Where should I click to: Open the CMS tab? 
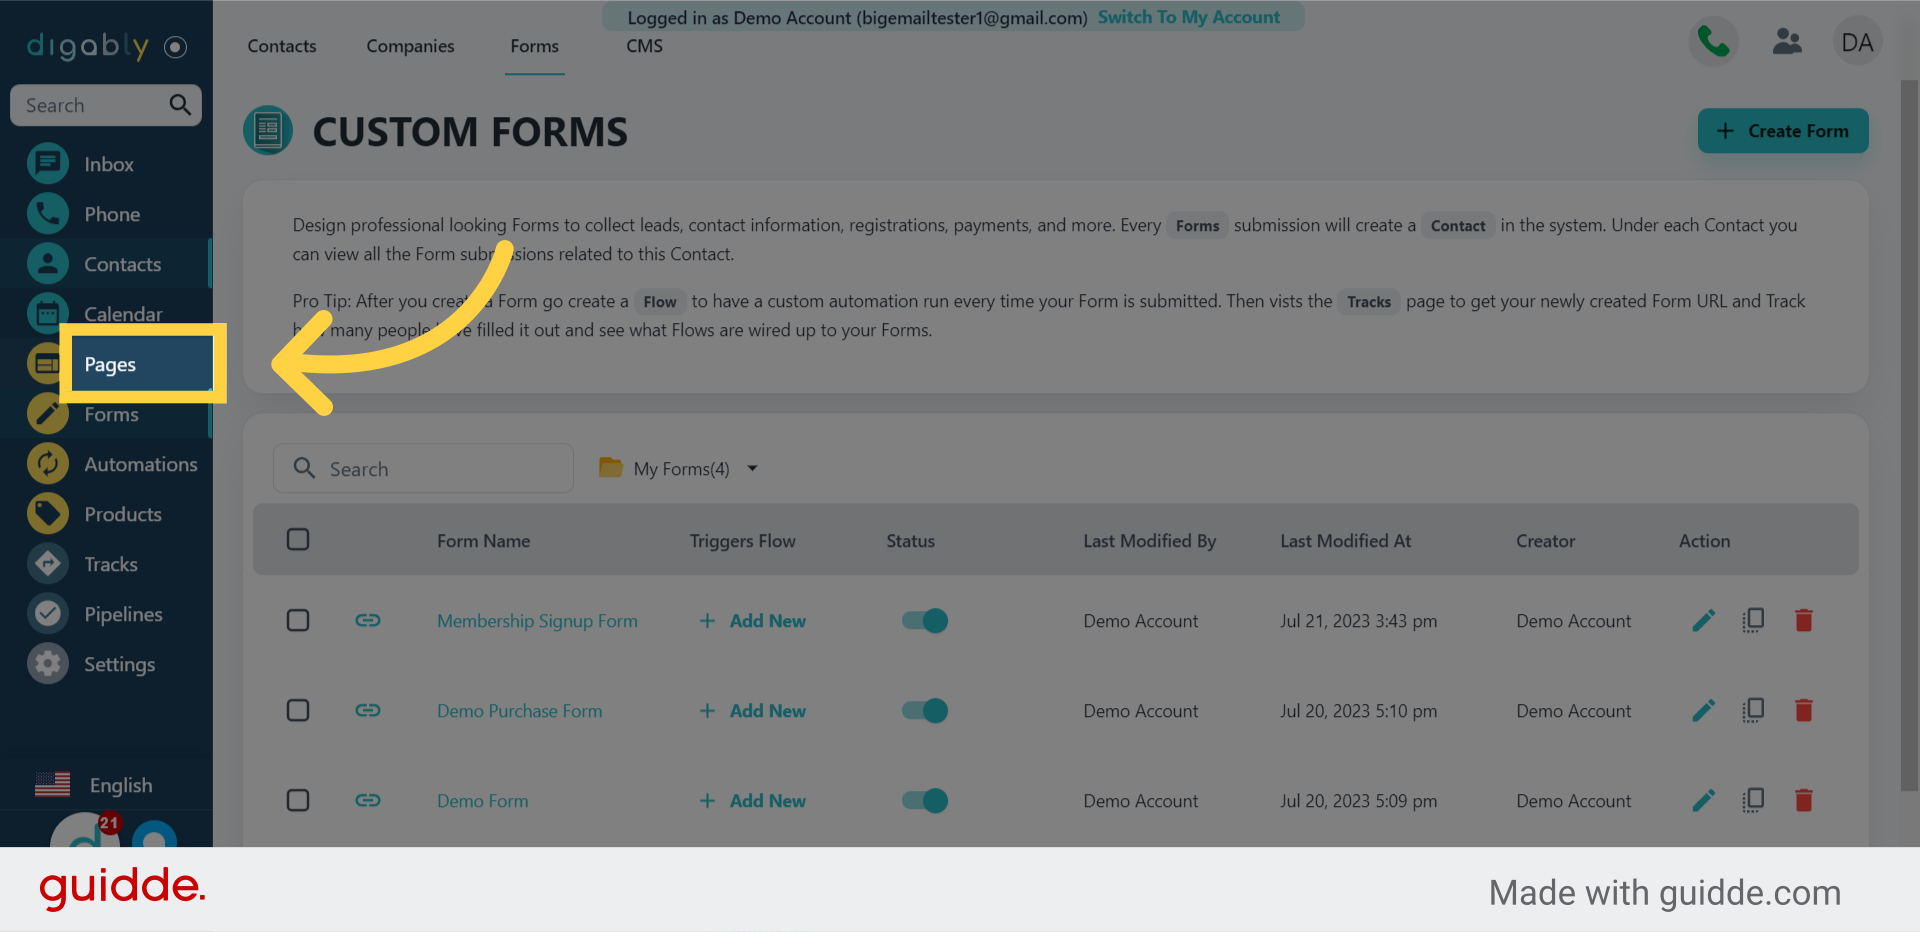[x=644, y=46]
